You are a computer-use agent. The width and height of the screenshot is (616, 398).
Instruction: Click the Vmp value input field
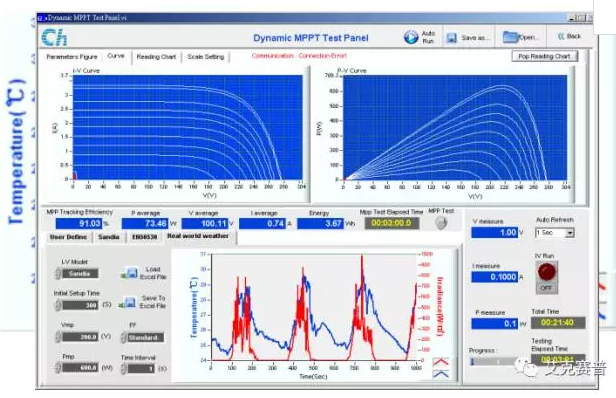[x=80, y=337]
